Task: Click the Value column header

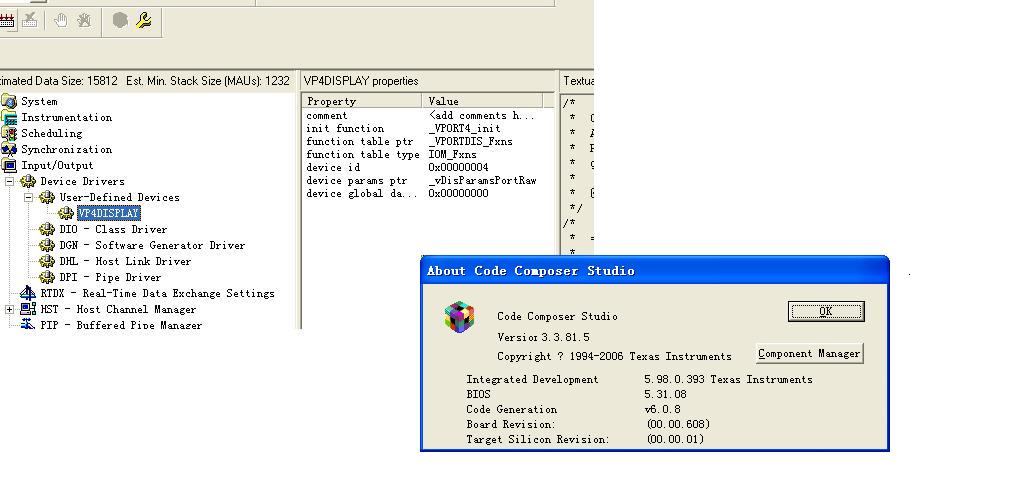Action: pyautogui.click(x=483, y=101)
